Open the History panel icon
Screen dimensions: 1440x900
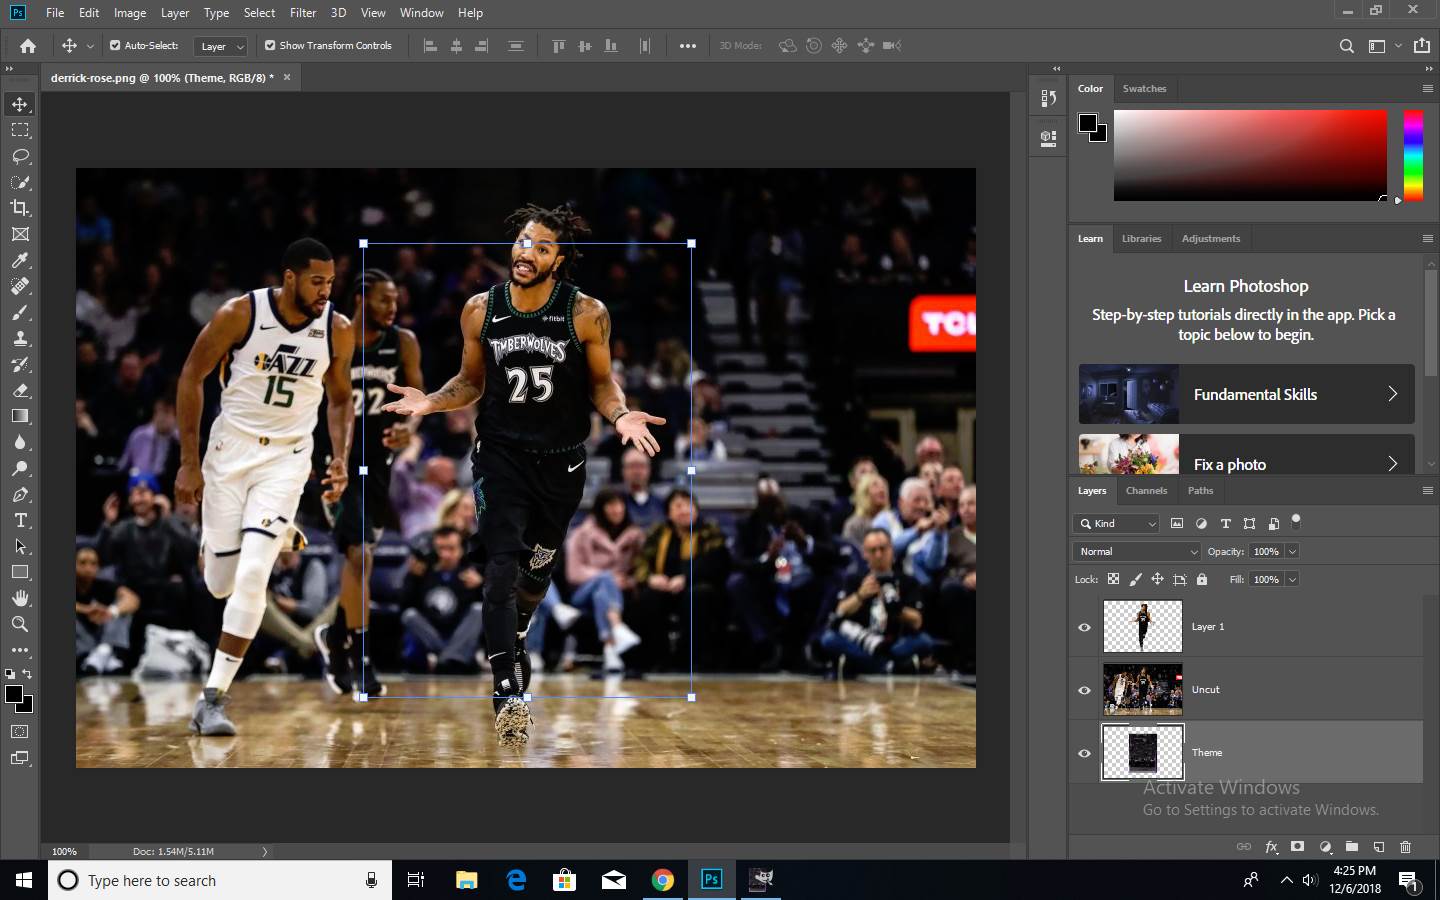point(1048,98)
